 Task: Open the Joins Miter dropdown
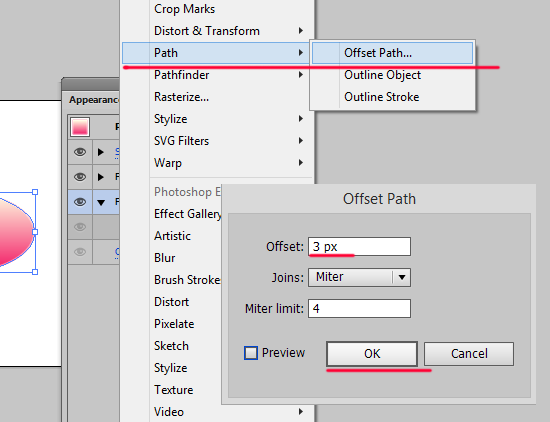point(360,277)
